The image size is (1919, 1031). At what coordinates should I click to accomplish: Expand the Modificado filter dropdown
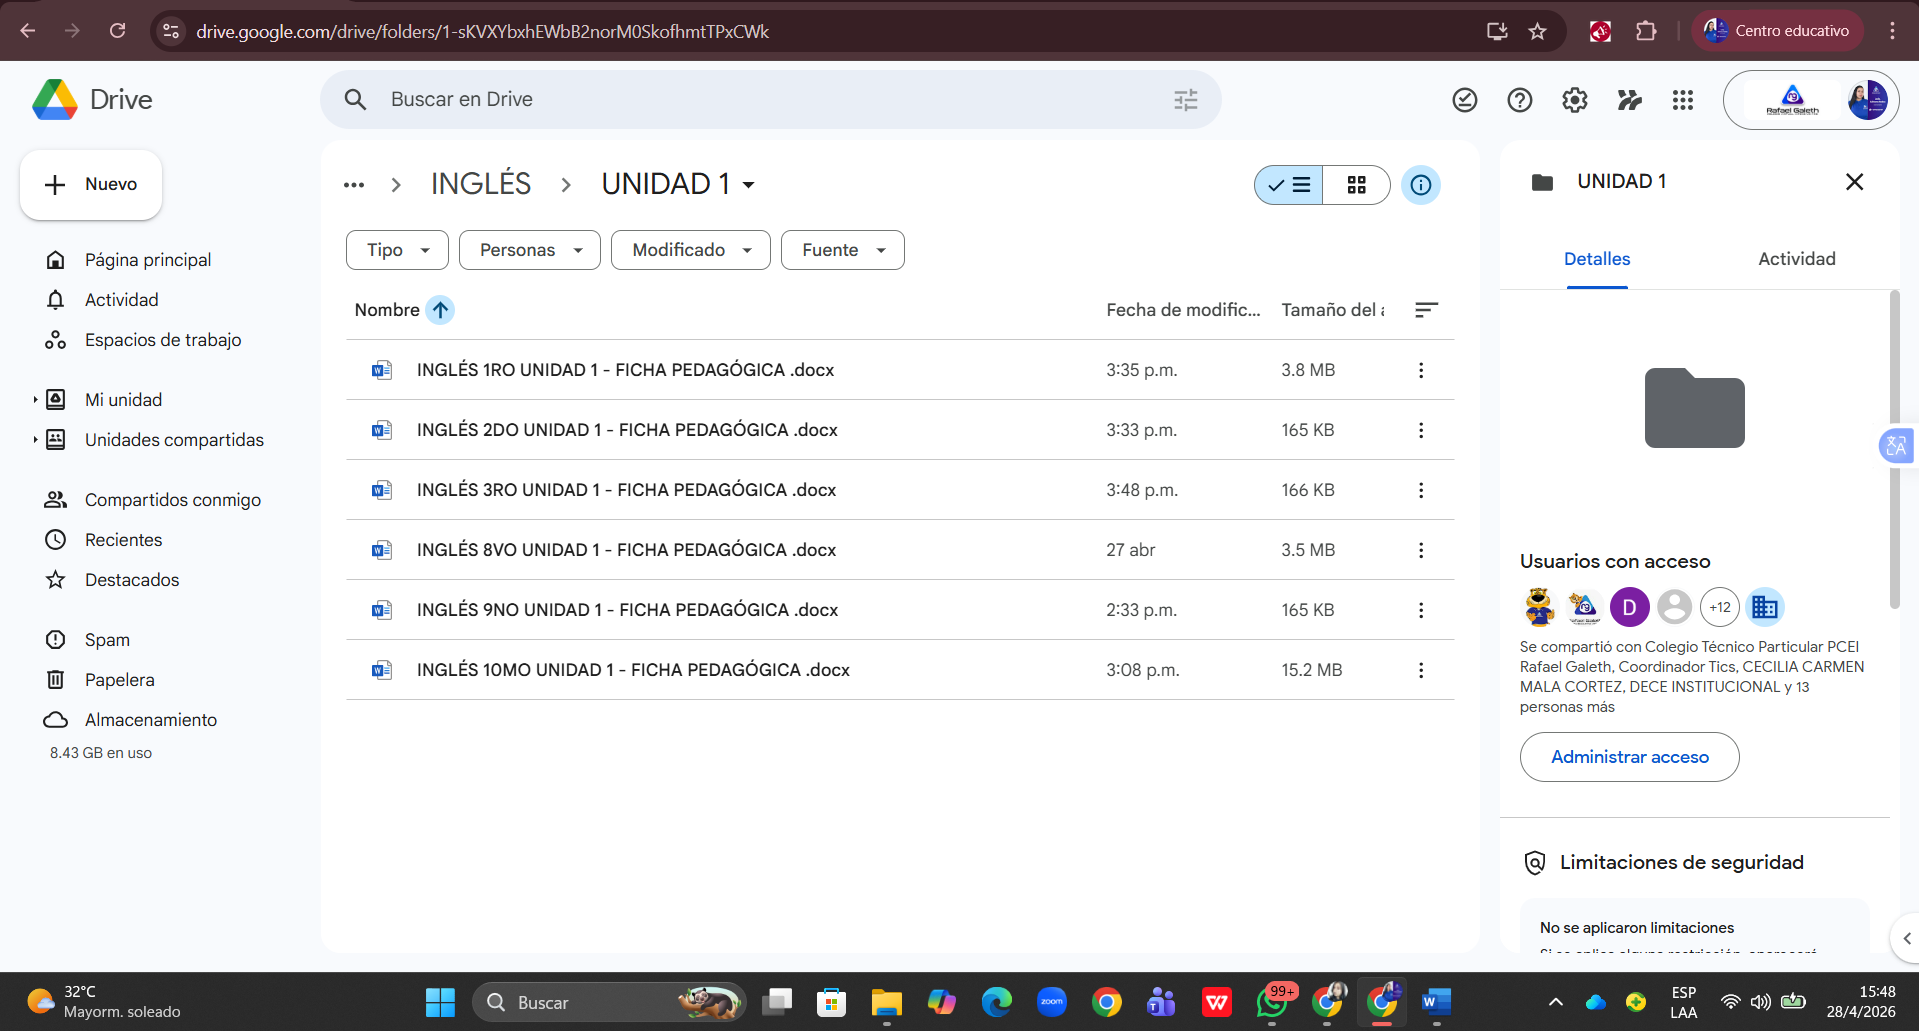pos(690,250)
